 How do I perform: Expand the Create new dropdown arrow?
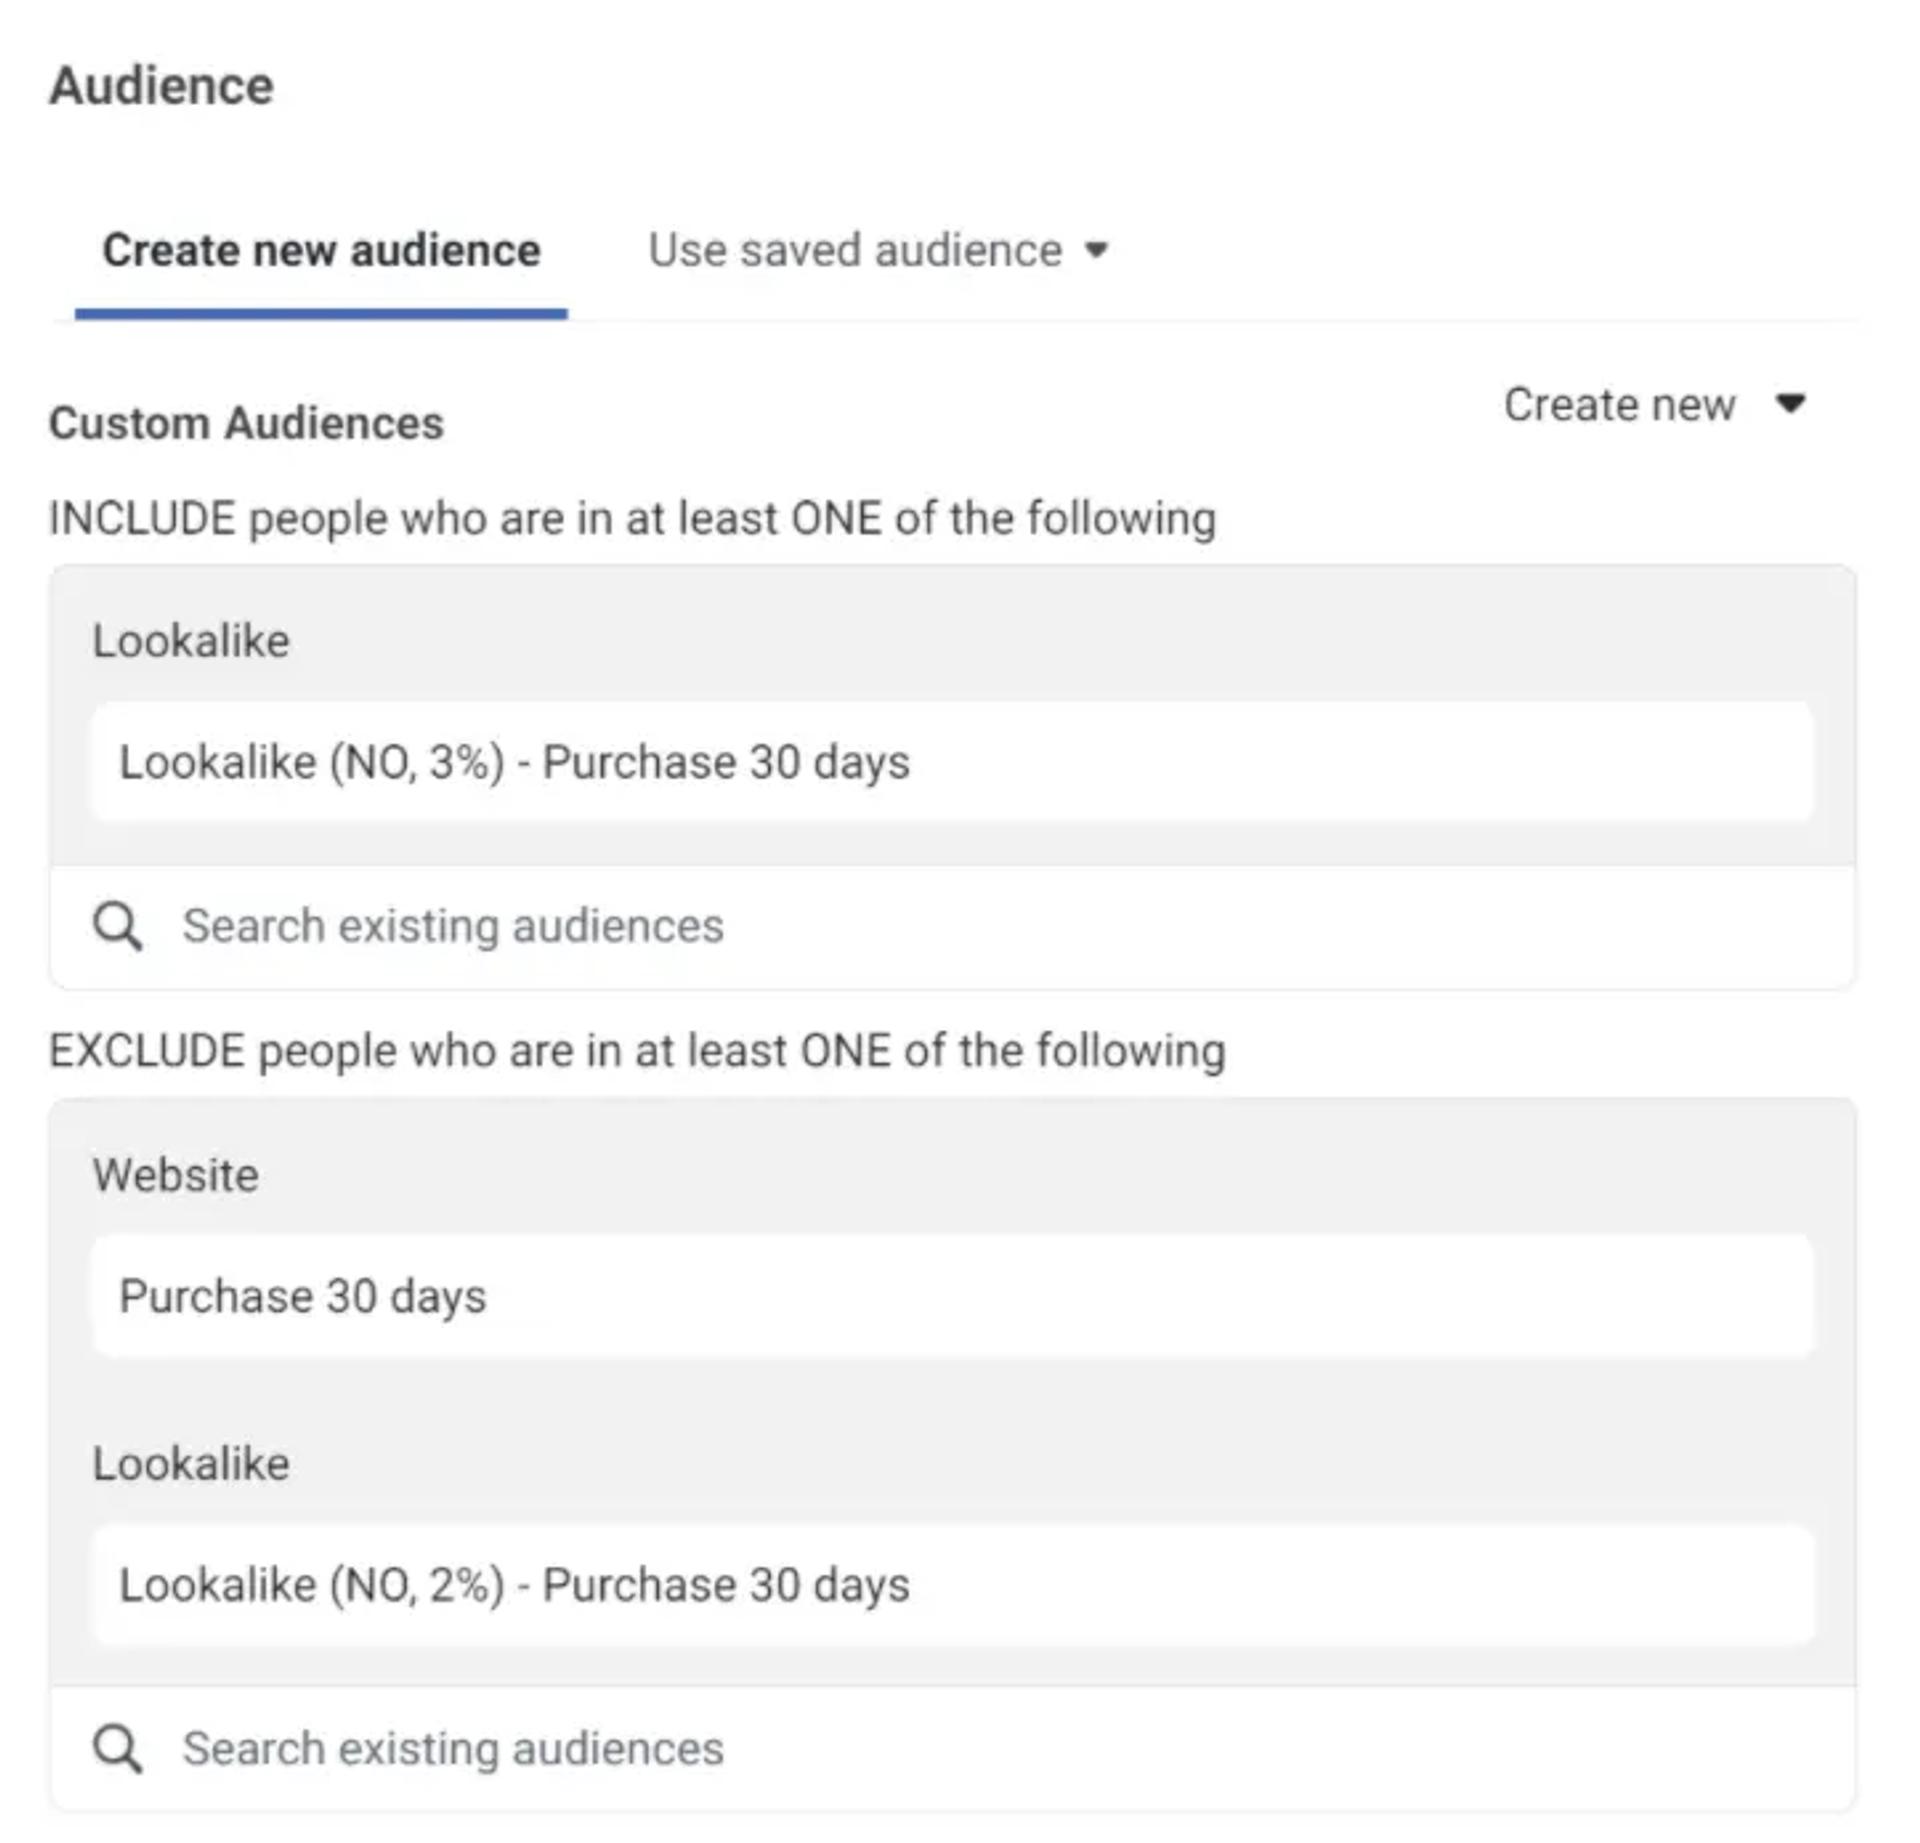pos(1790,403)
